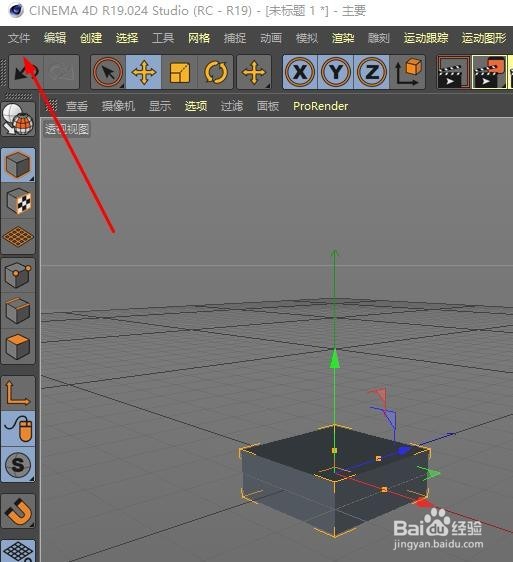The width and height of the screenshot is (513, 562).
Task: Click the dark cube object in viewport
Action: (334, 480)
